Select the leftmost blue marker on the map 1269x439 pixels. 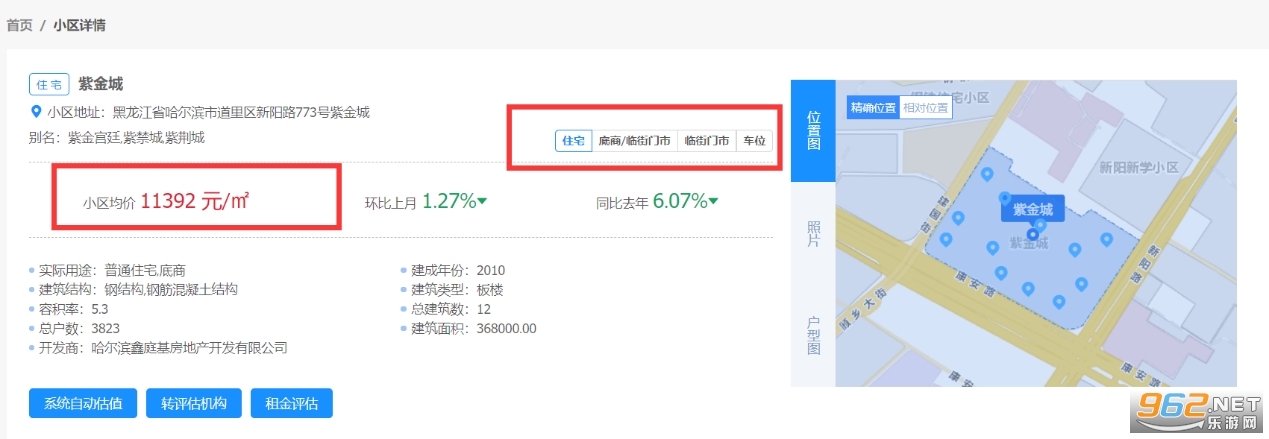point(946,239)
